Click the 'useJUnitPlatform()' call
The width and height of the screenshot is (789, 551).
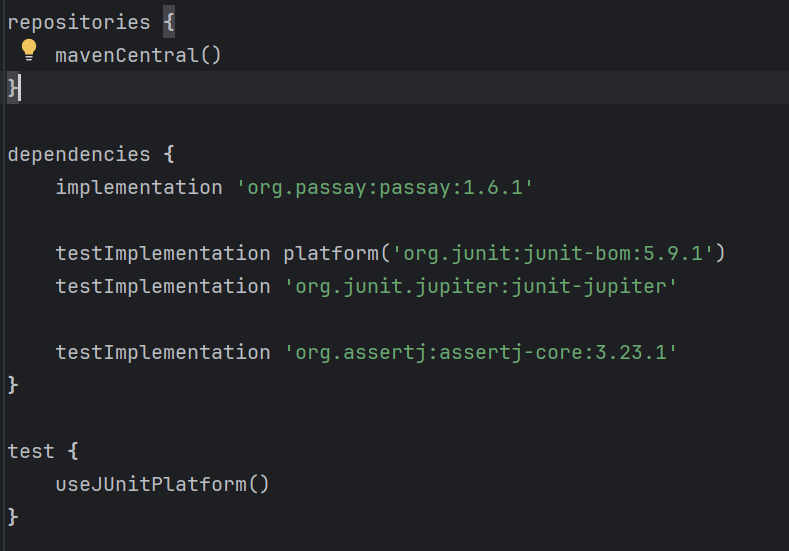[x=162, y=484]
